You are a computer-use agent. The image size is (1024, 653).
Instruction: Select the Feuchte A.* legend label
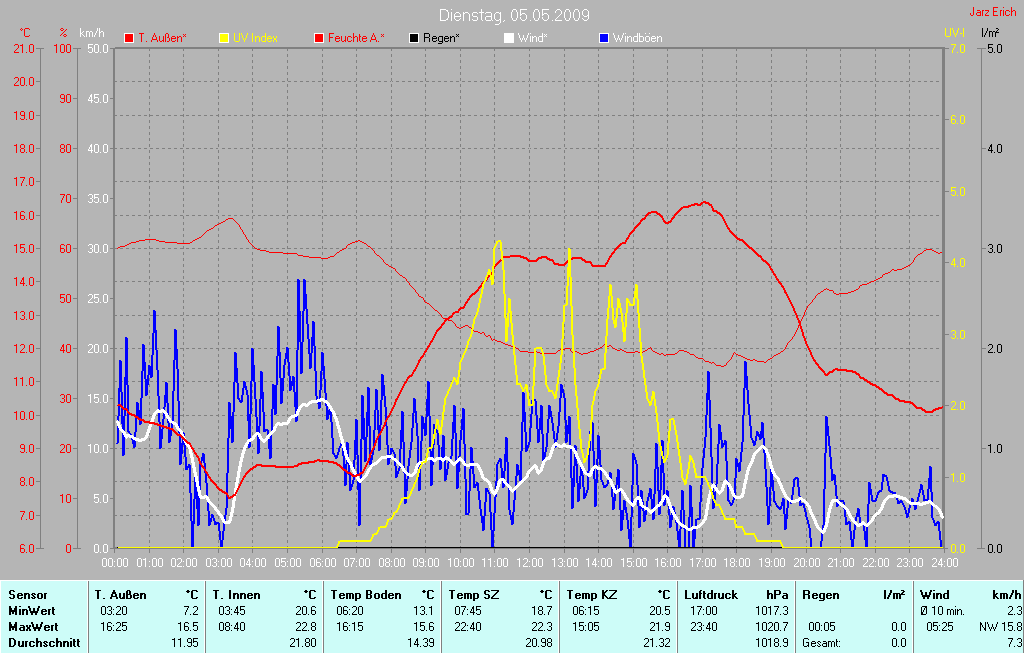[x=356, y=38]
